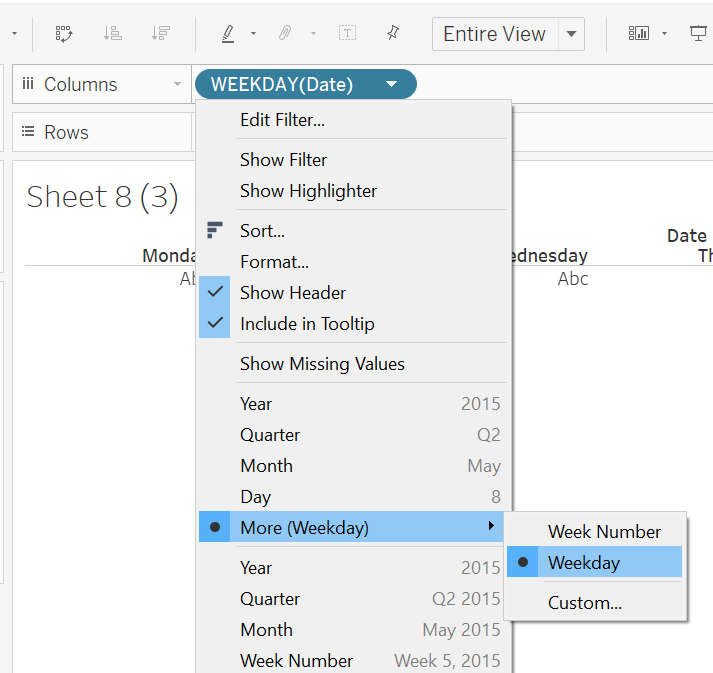This screenshot has width=713, height=673.
Task: Click the show mark labels icon
Action: coord(347,33)
